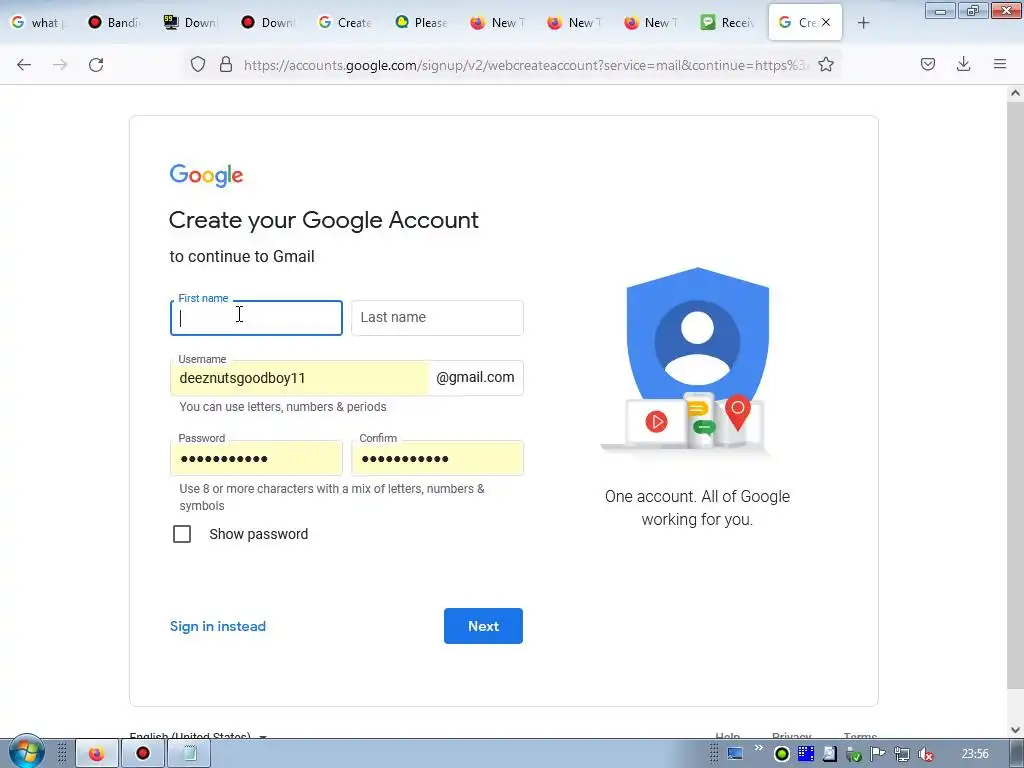Toggle the Show password checkbox
The height and width of the screenshot is (768, 1024).
click(x=182, y=534)
